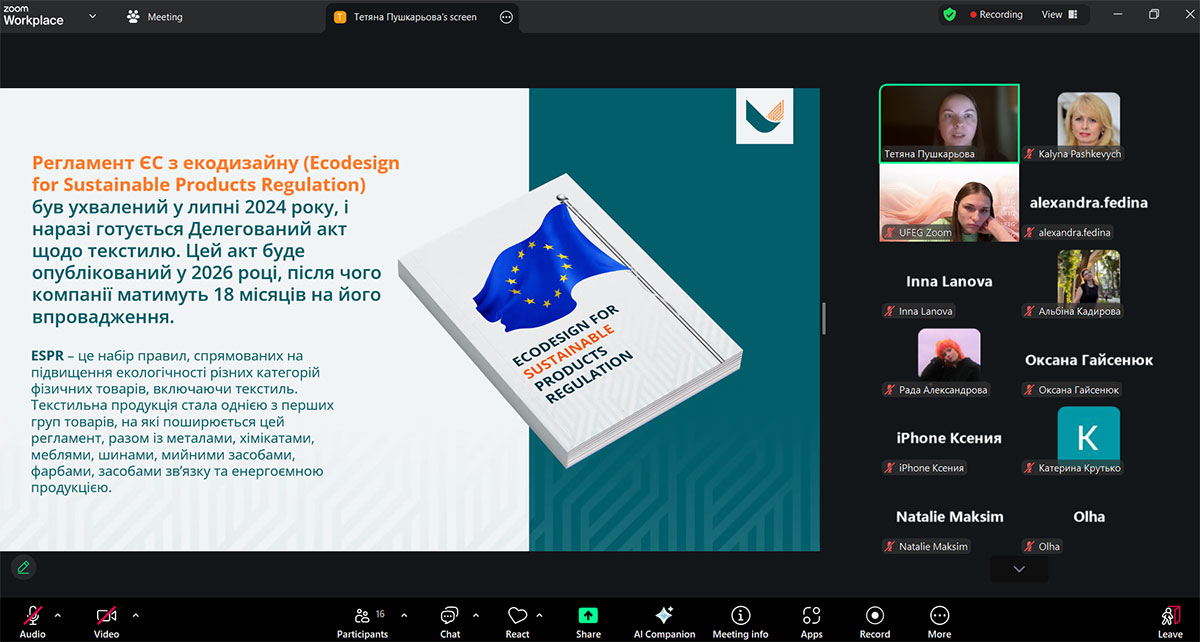The image size is (1200, 642).
Task: Open Meeting info
Action: [740, 621]
